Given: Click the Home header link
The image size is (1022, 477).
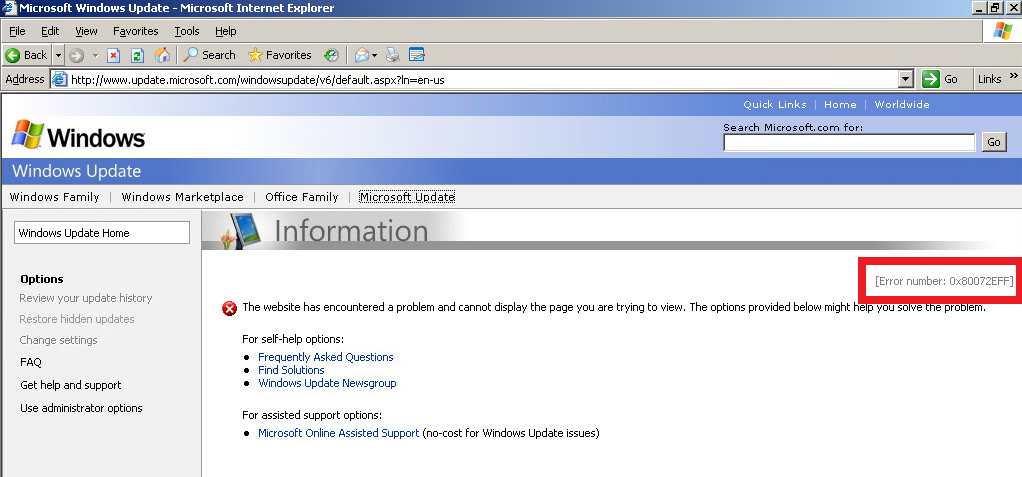Looking at the screenshot, I should click(840, 104).
